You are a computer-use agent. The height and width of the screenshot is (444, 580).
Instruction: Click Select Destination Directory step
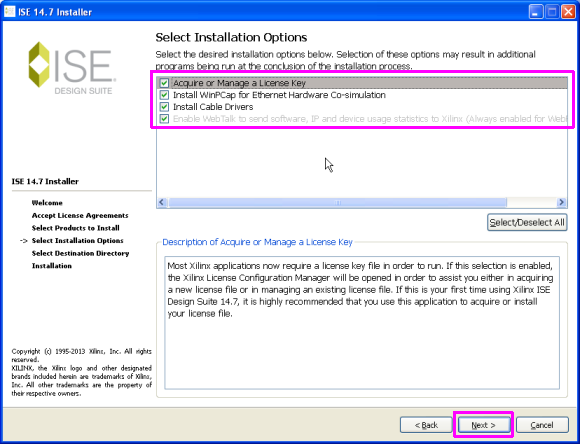click(x=80, y=253)
